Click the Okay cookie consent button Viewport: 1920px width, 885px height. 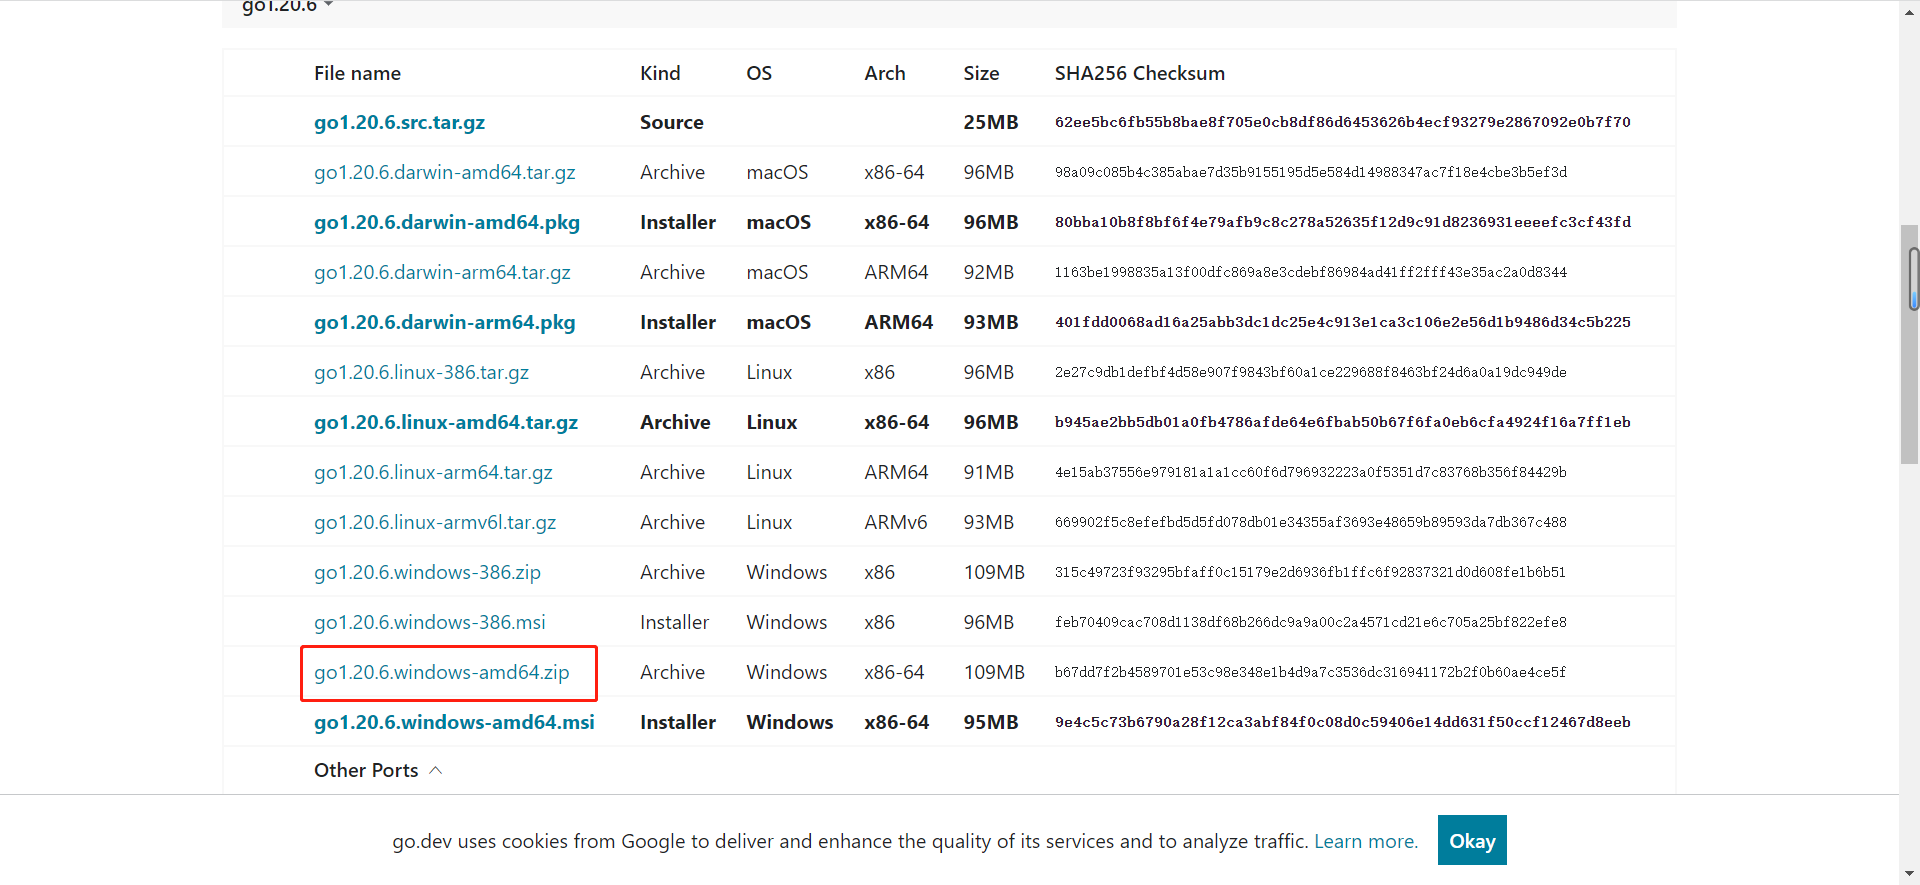[1471, 840]
